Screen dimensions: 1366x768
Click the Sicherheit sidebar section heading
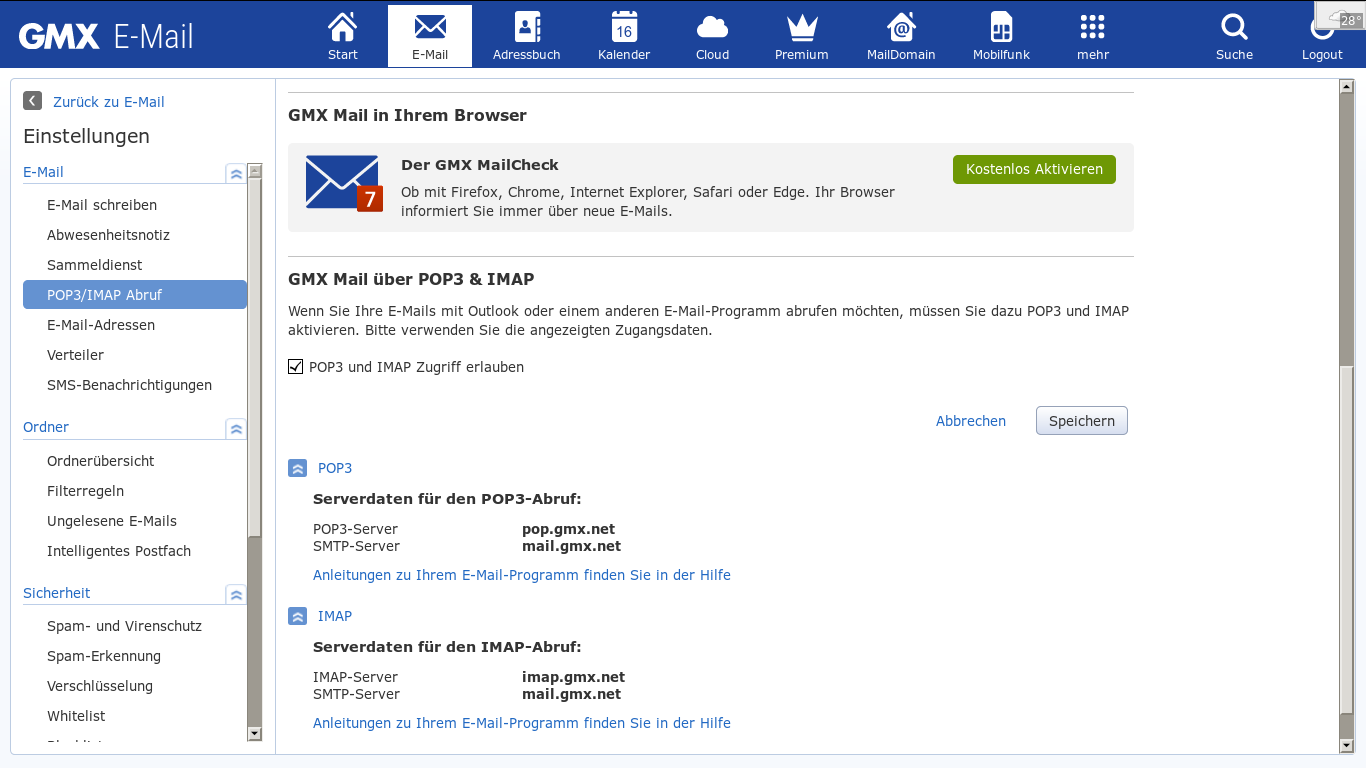(x=57, y=593)
